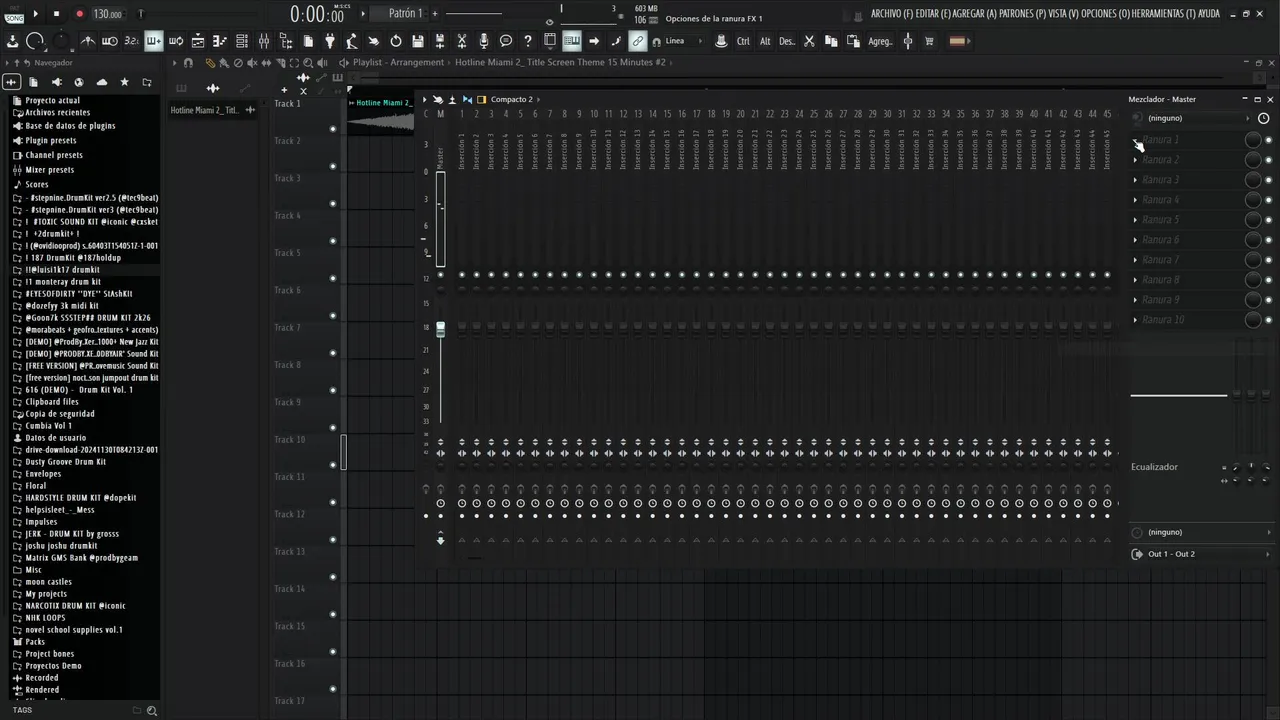Image resolution: width=1280 pixels, height=720 pixels.
Task: Open the Mixer view icon
Action: [264, 41]
